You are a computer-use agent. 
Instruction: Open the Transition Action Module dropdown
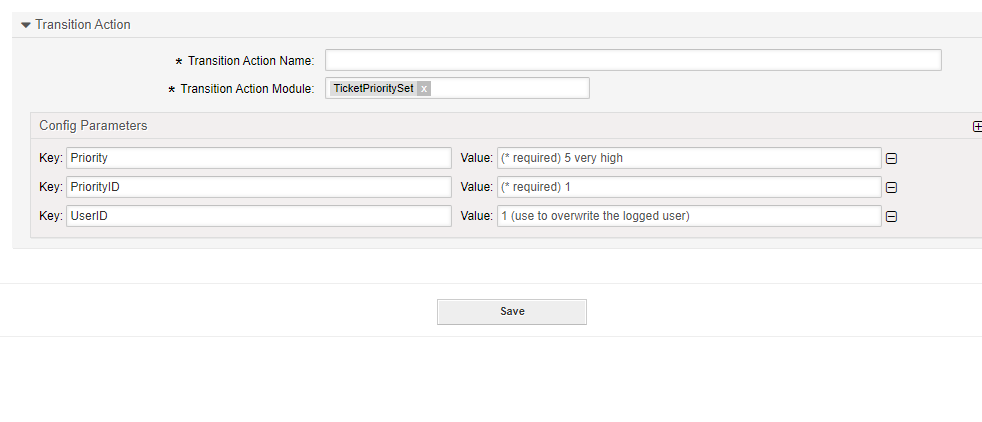pyautogui.click(x=510, y=89)
